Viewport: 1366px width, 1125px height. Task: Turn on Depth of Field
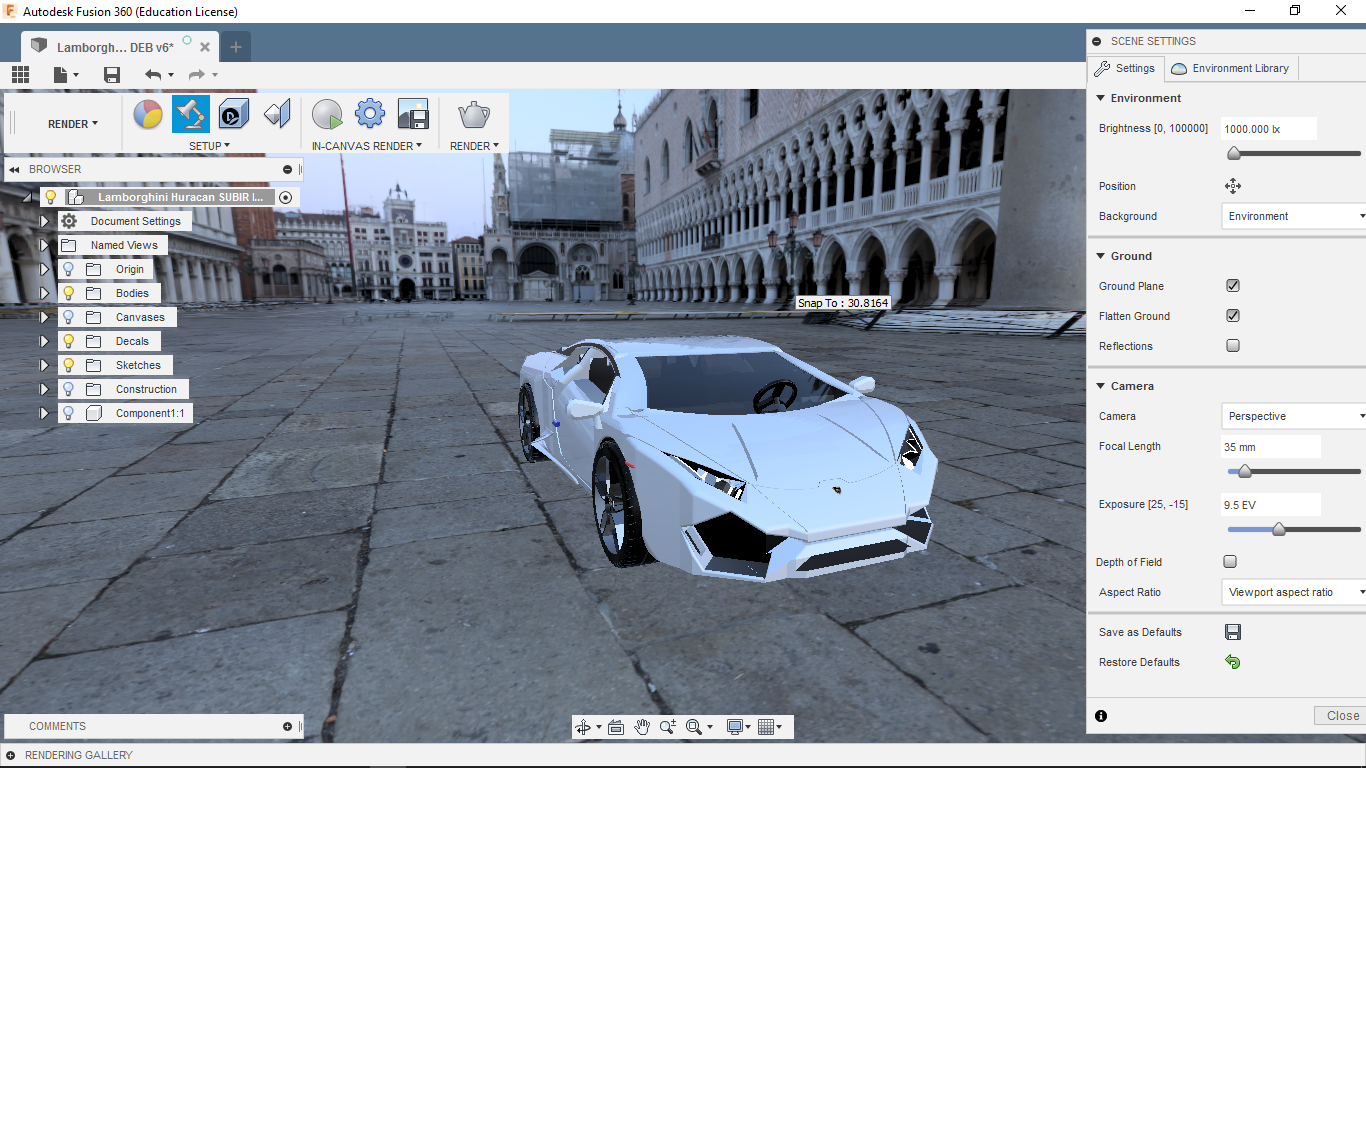(x=1230, y=561)
